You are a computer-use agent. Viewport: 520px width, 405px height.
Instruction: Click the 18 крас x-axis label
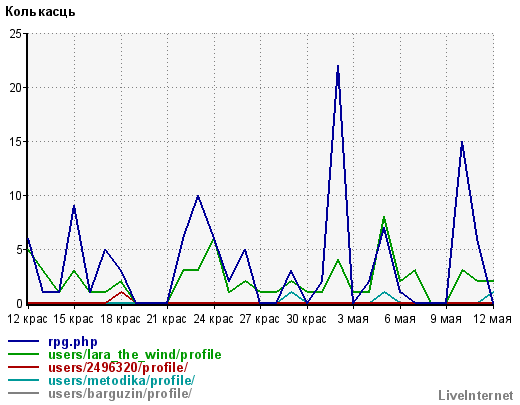[120, 319]
